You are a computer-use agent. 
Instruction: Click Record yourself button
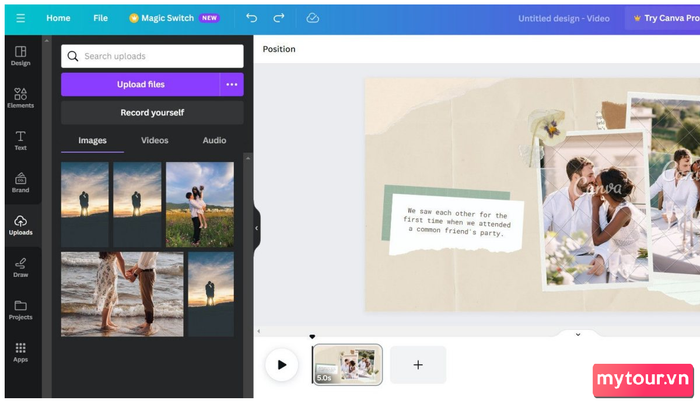[x=152, y=113]
